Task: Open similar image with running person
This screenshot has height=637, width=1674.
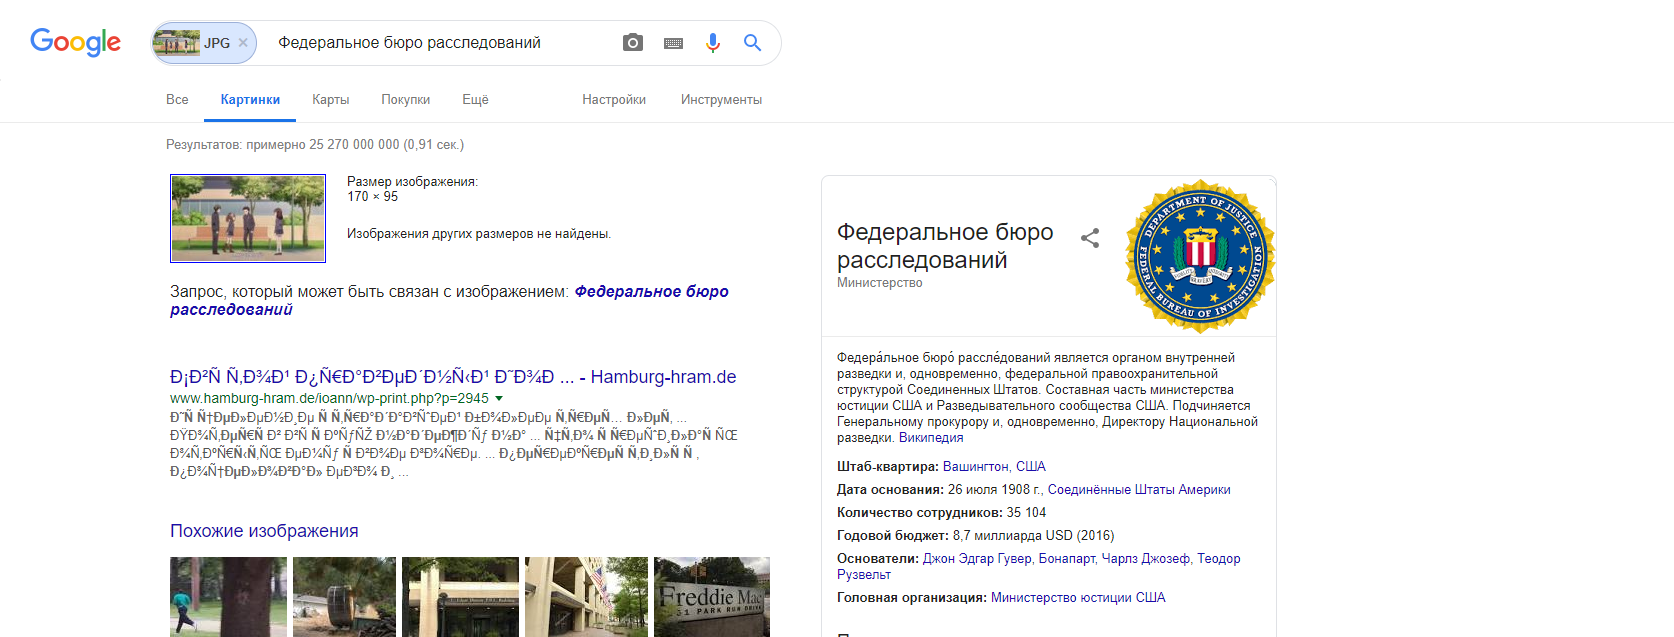Action: 228,597
